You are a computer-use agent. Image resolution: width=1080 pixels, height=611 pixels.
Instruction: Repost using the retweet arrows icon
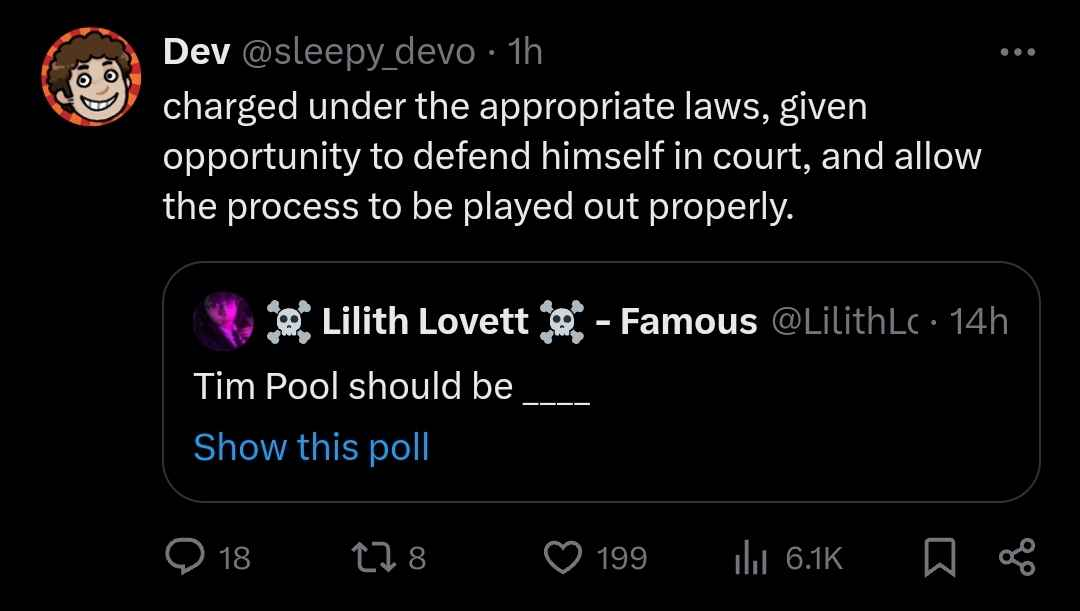(x=374, y=557)
